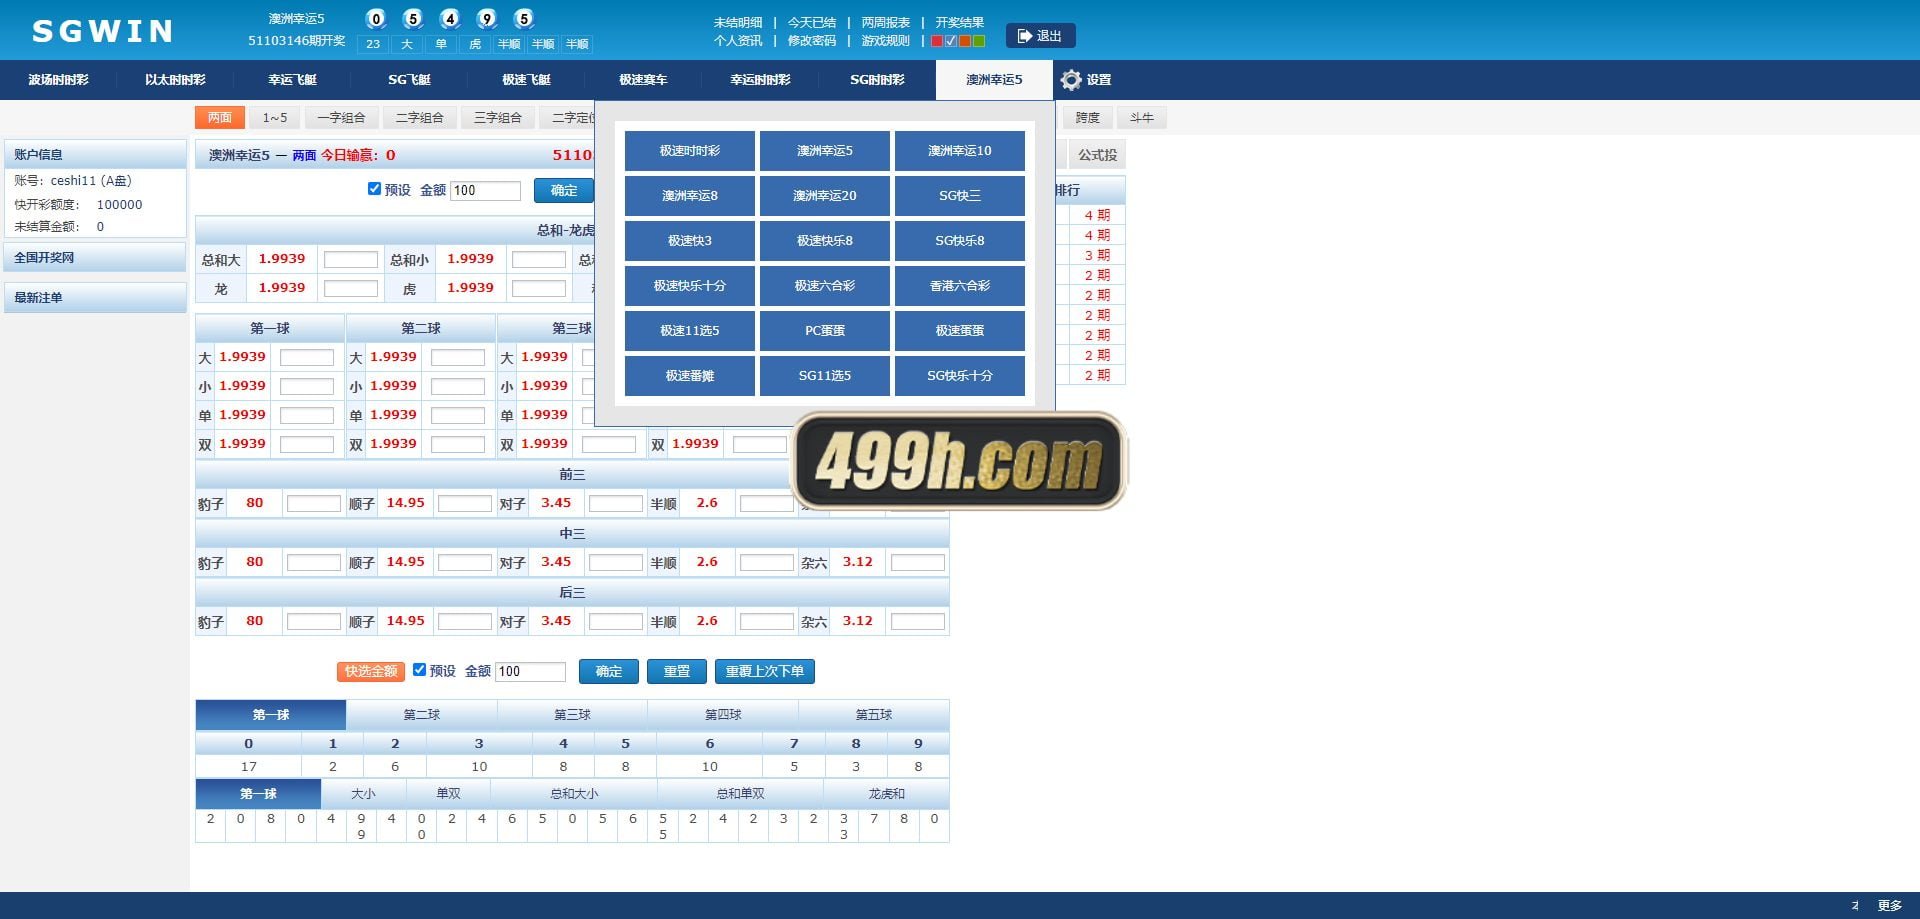The height and width of the screenshot is (919, 1920).
Task: Choose 极速快乐8 from the game popup
Action: tap(825, 241)
